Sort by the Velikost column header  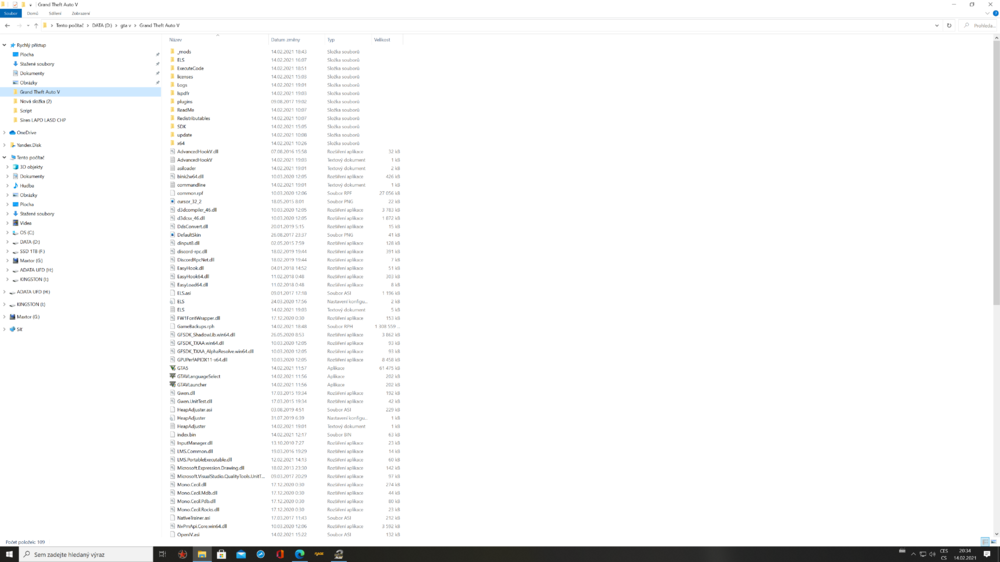382,40
